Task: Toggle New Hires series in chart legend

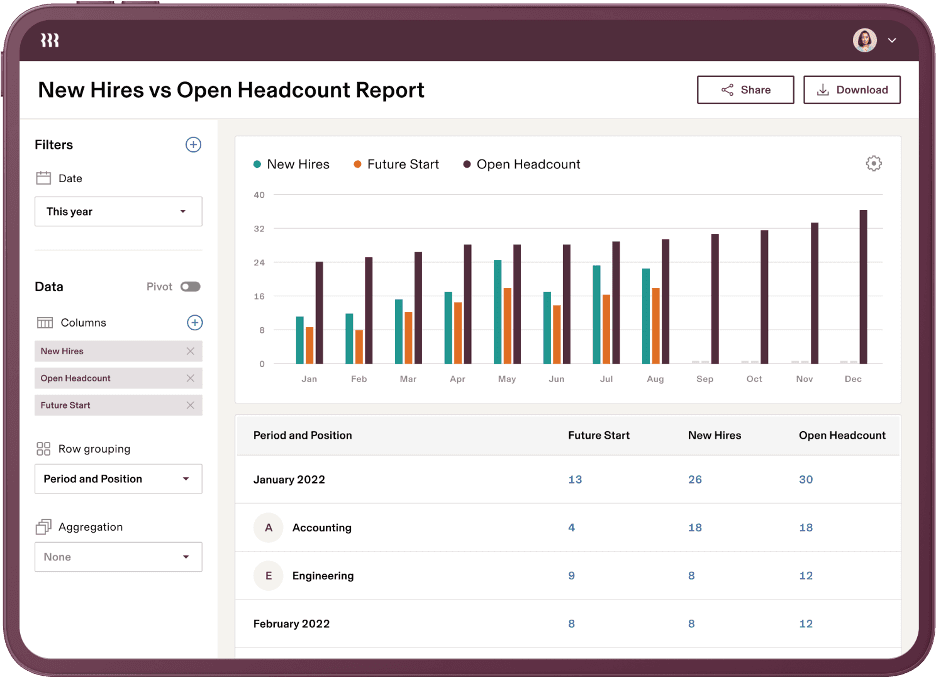Action: click(x=298, y=164)
